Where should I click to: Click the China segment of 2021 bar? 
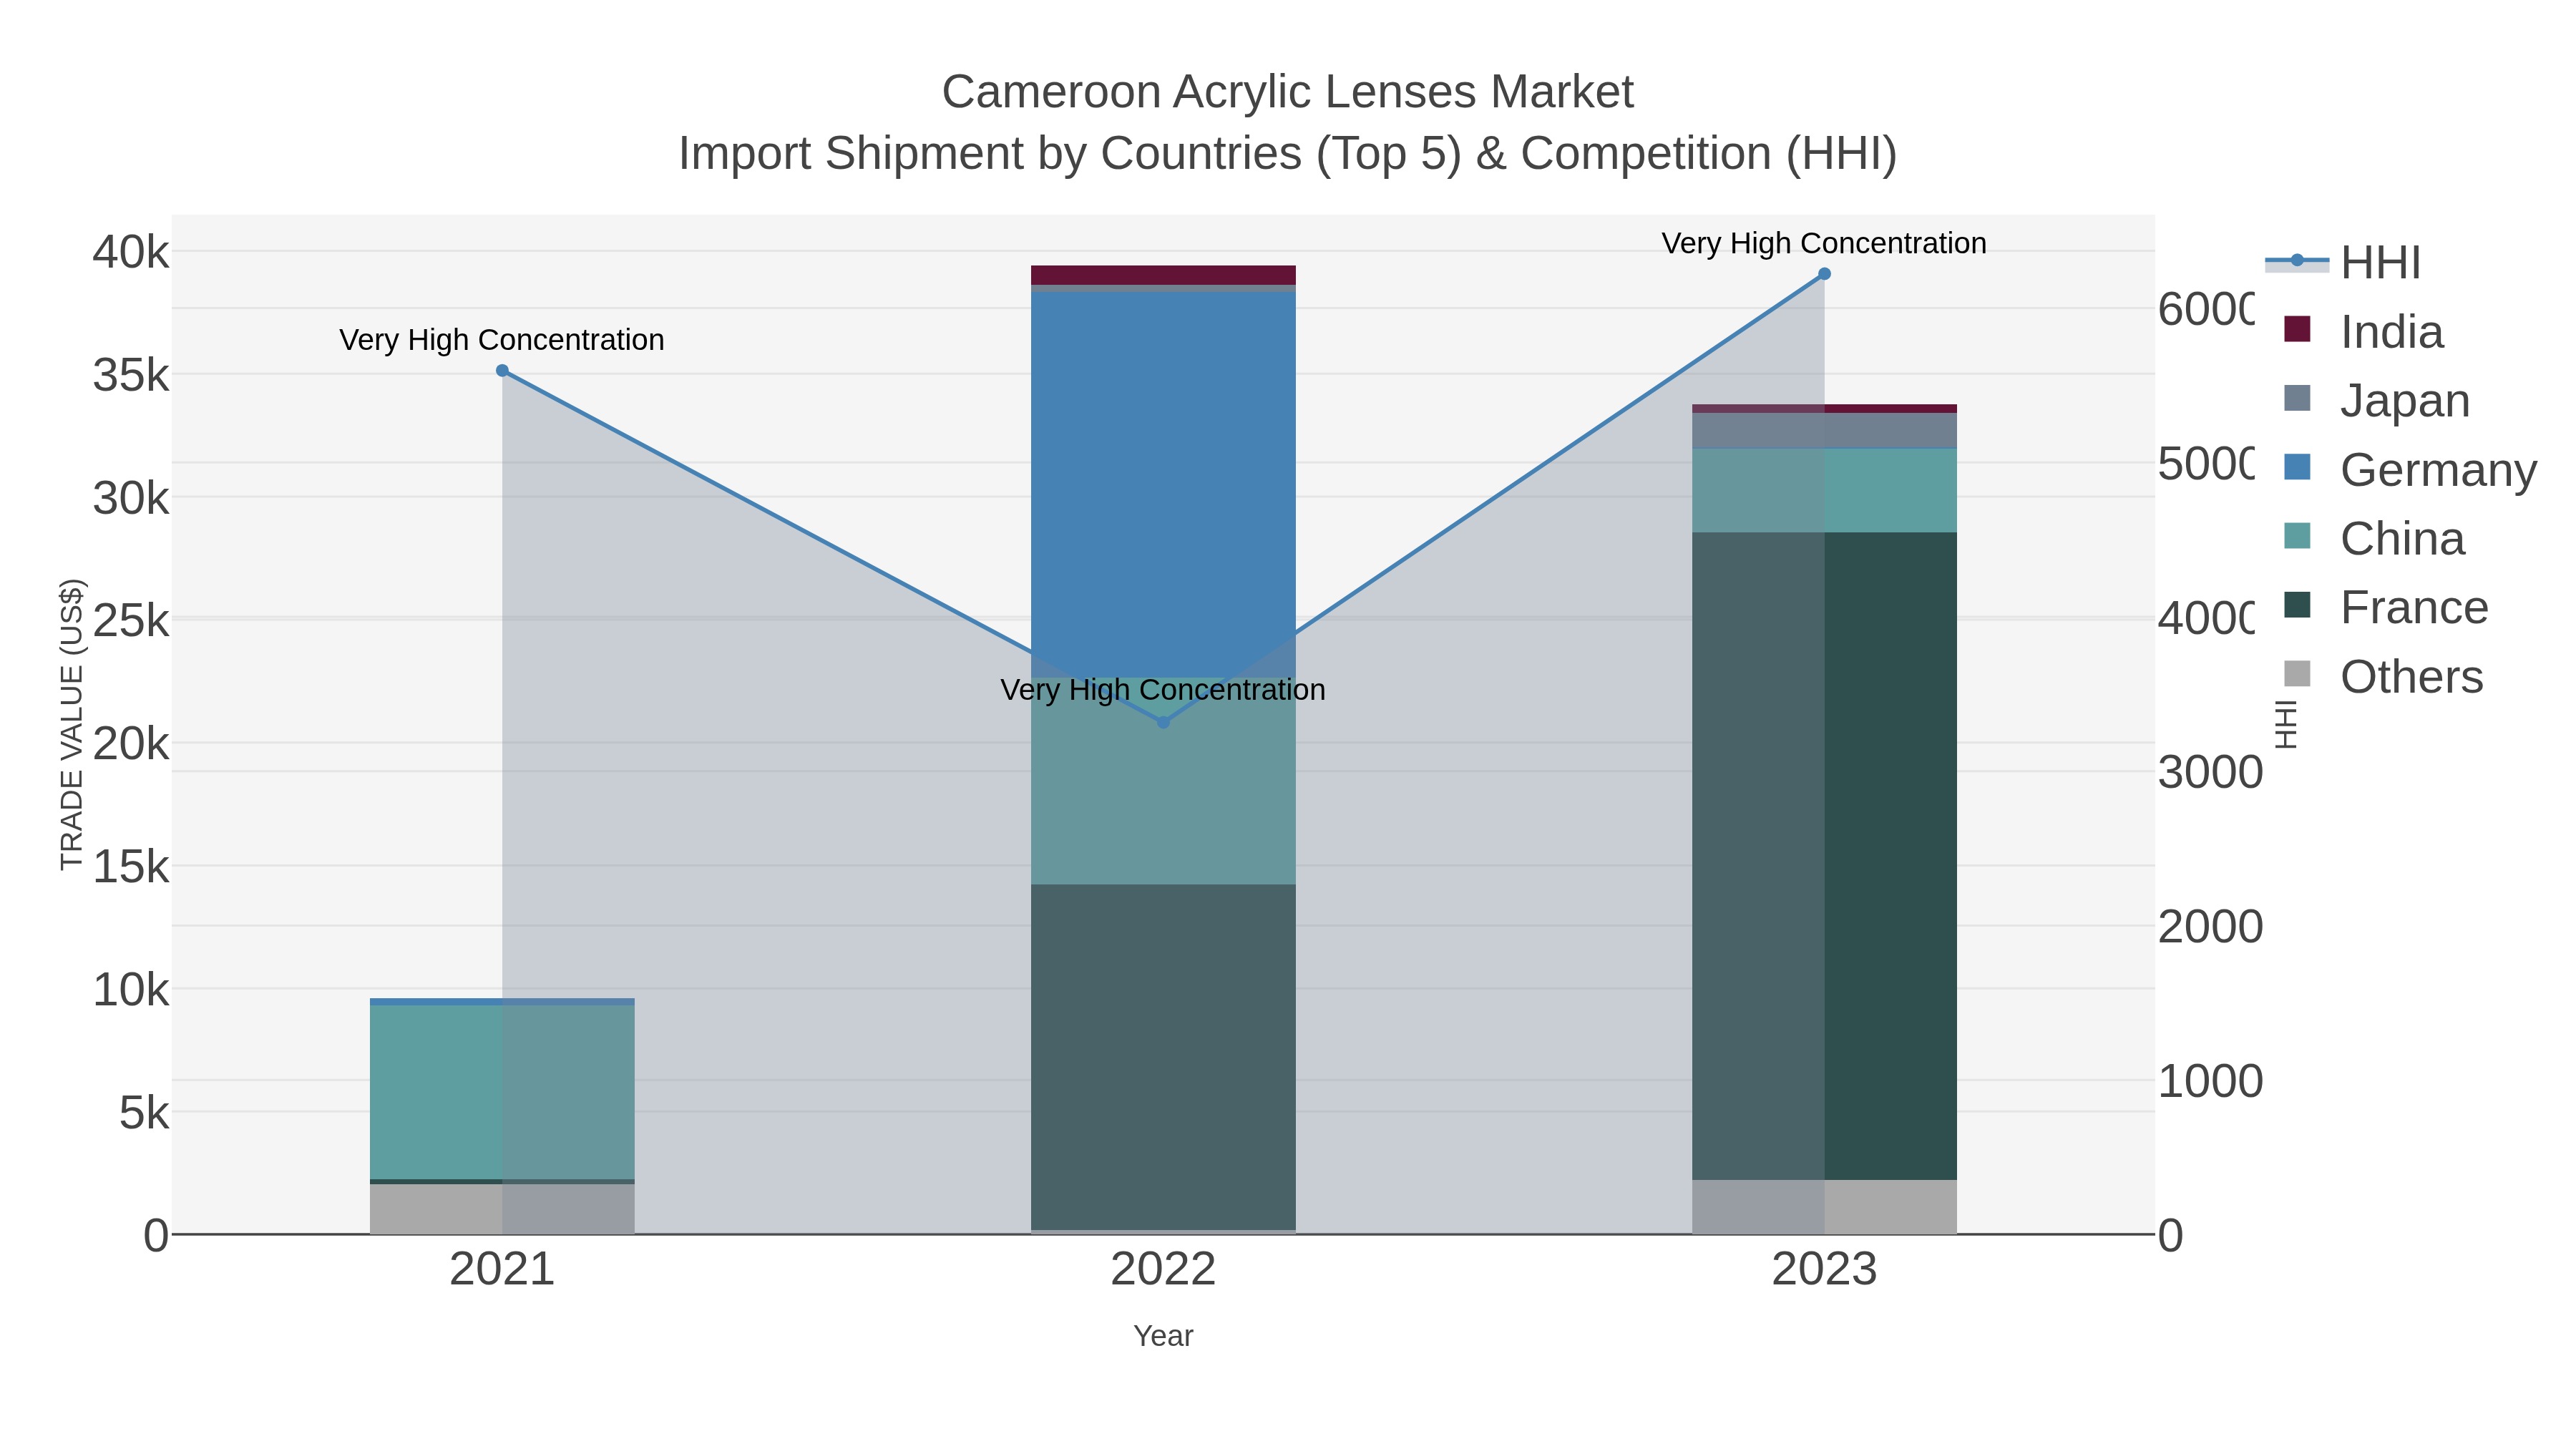coord(502,1092)
